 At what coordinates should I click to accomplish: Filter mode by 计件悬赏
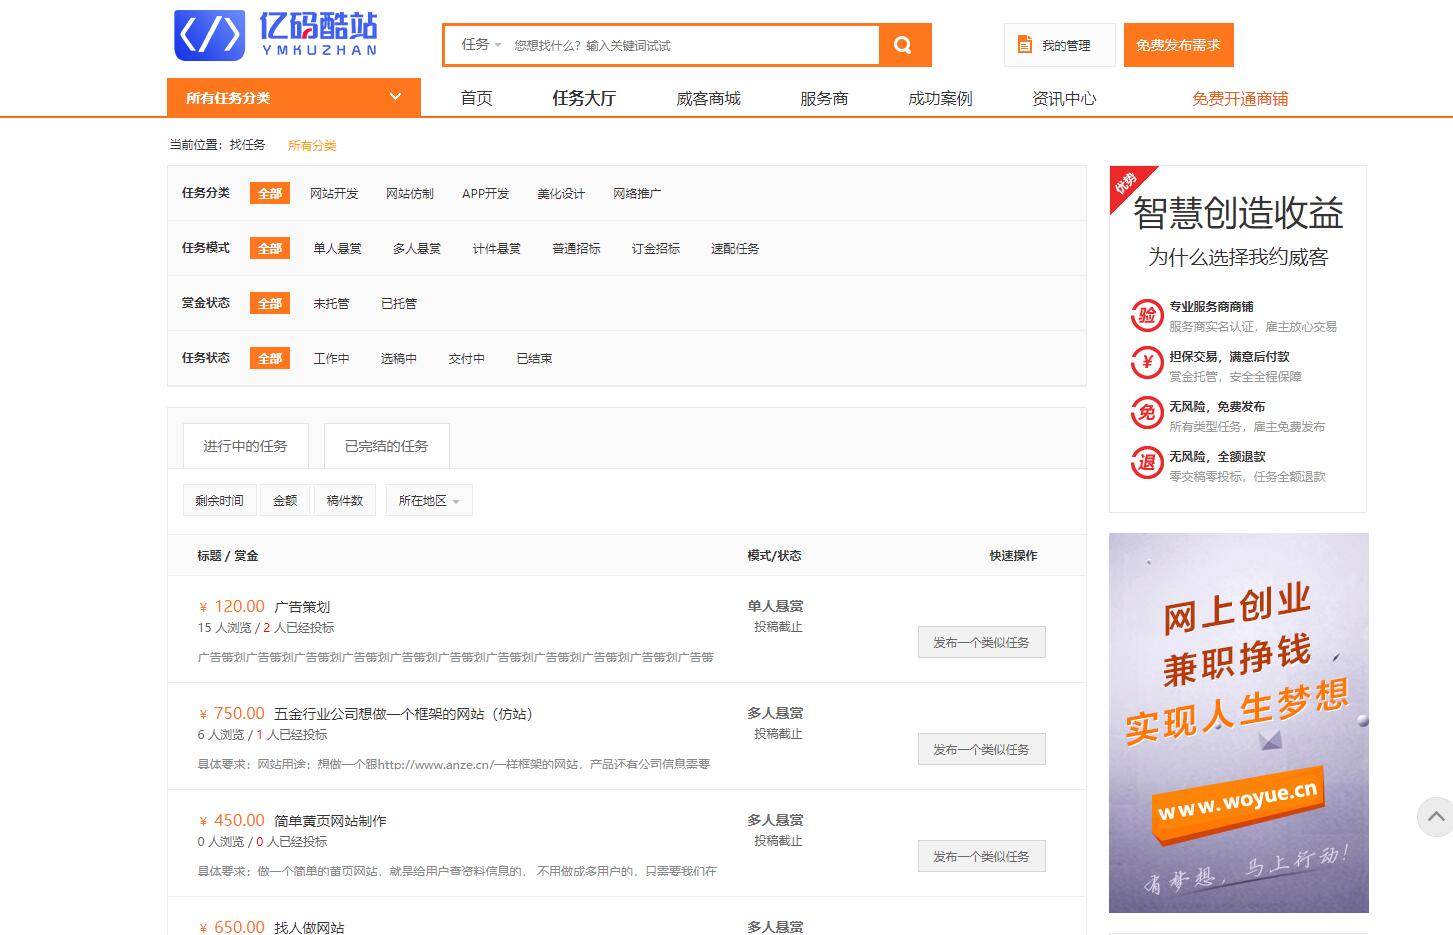point(497,248)
